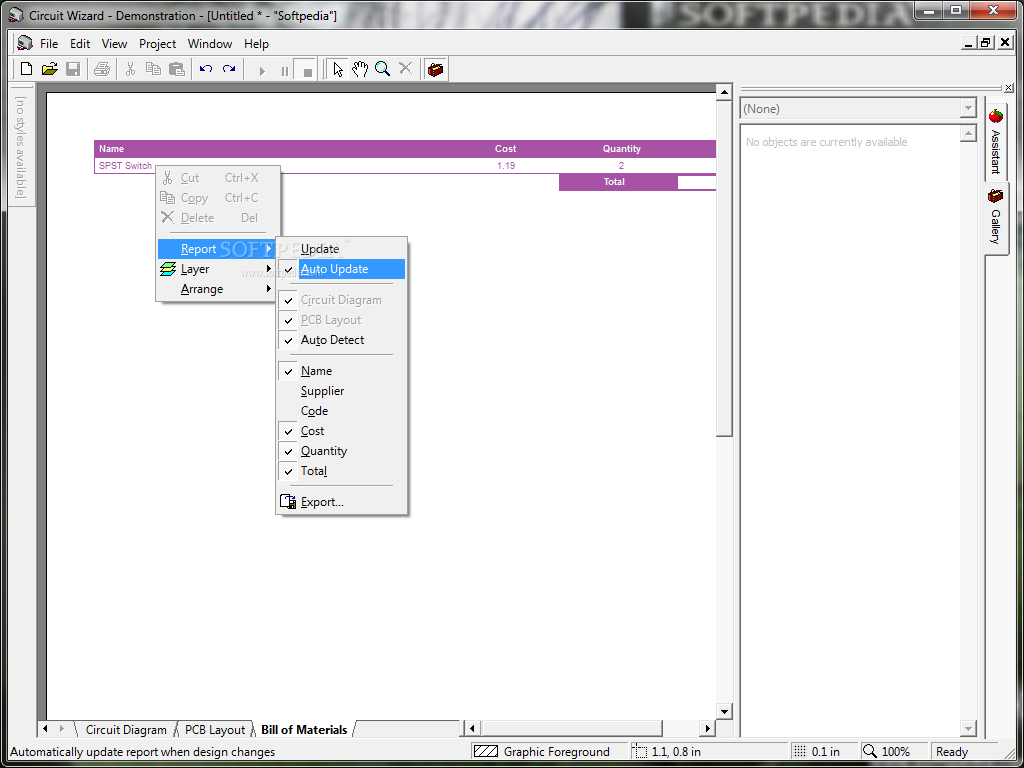Select the hand pan tool
The image size is (1024, 768).
pos(360,69)
